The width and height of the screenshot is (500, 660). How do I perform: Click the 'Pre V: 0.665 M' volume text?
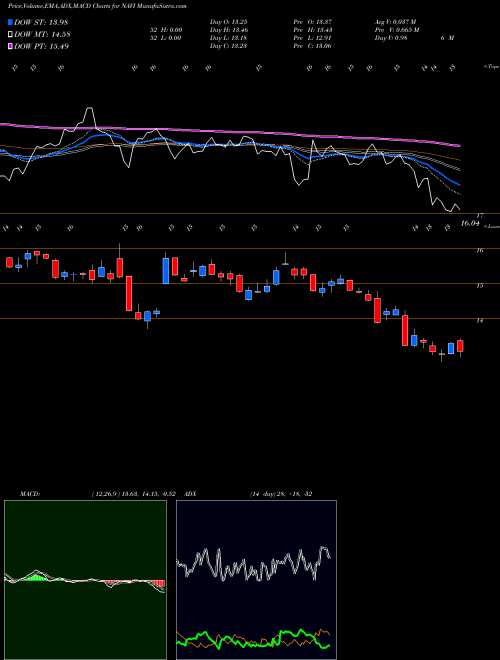point(397,30)
